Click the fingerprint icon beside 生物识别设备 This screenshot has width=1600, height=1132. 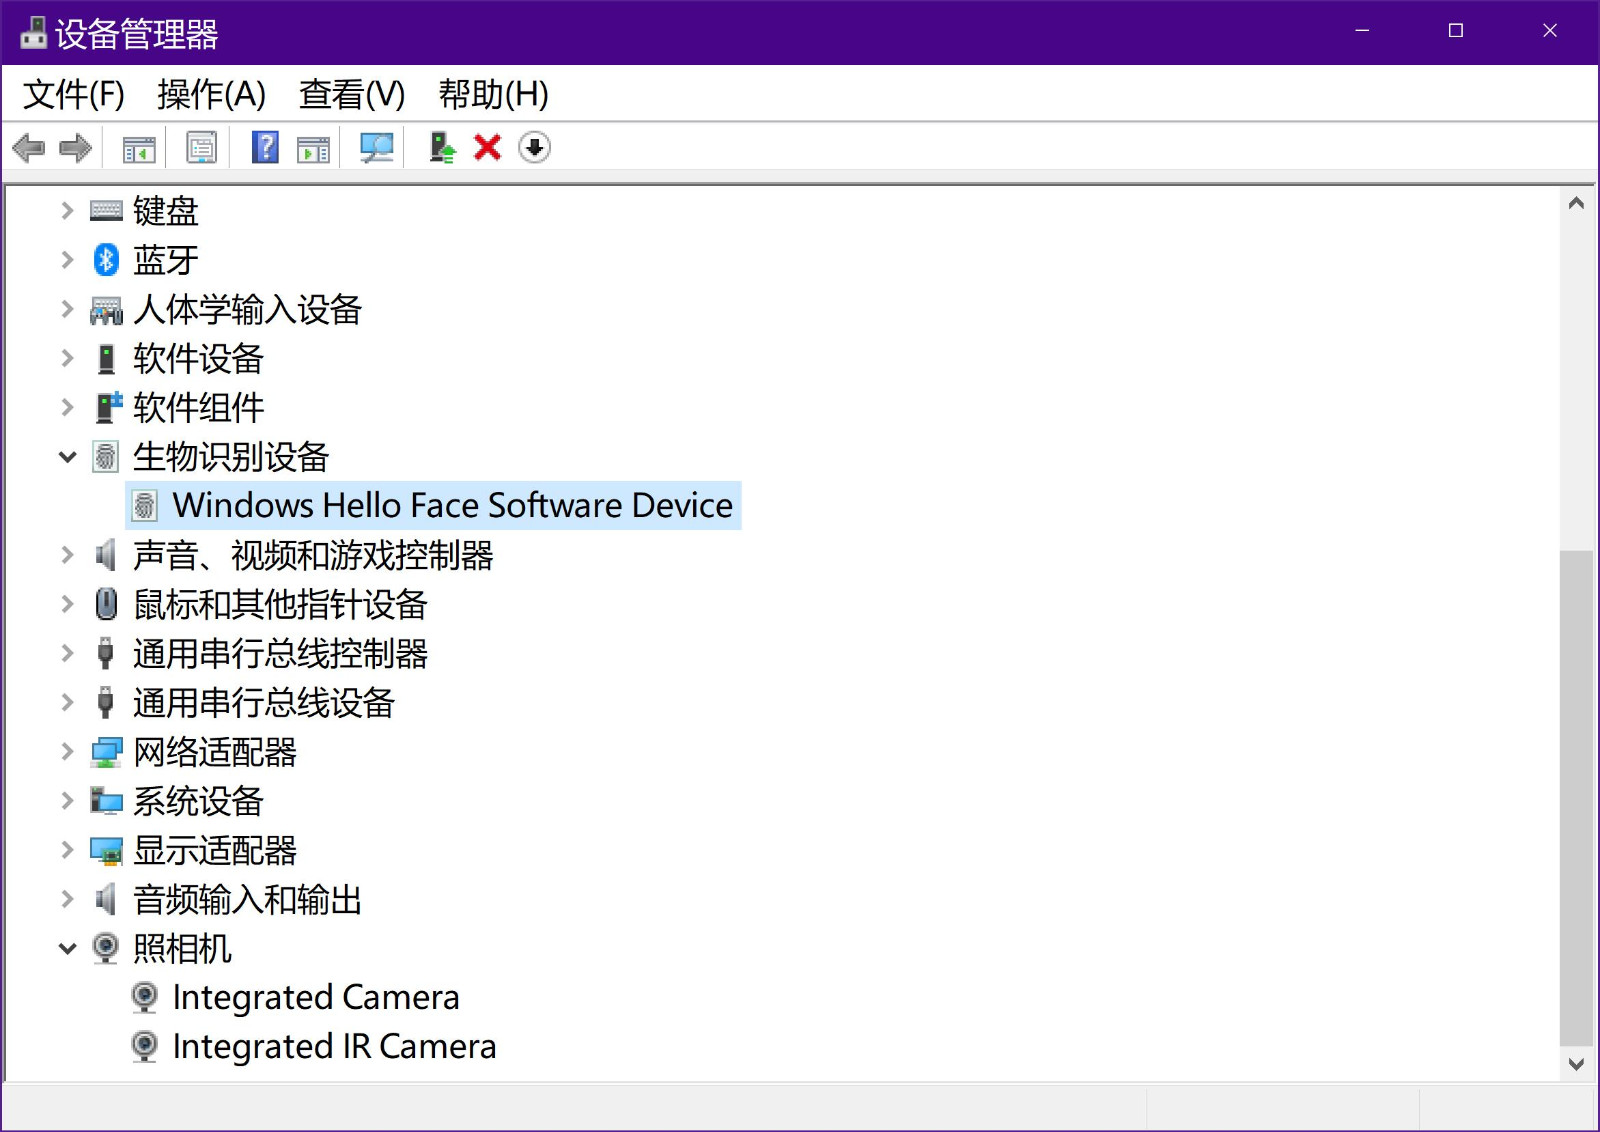click(x=106, y=456)
